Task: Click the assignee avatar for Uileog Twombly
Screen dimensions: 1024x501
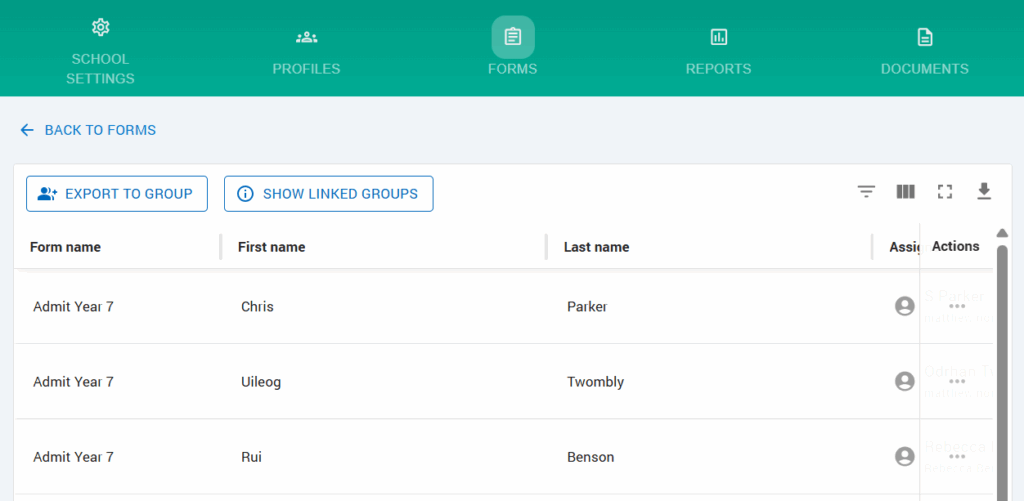Action: pyautogui.click(x=905, y=381)
